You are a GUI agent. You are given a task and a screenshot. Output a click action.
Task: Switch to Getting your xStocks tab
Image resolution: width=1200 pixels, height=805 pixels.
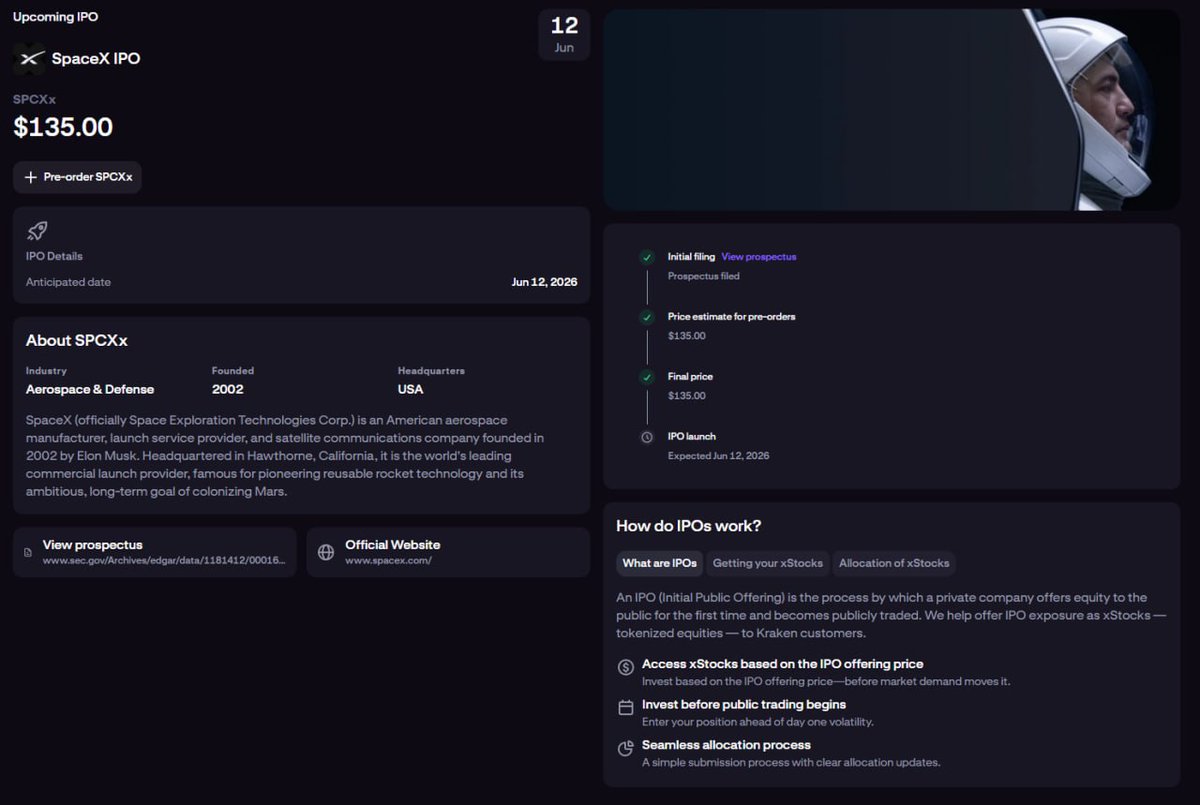coord(767,563)
